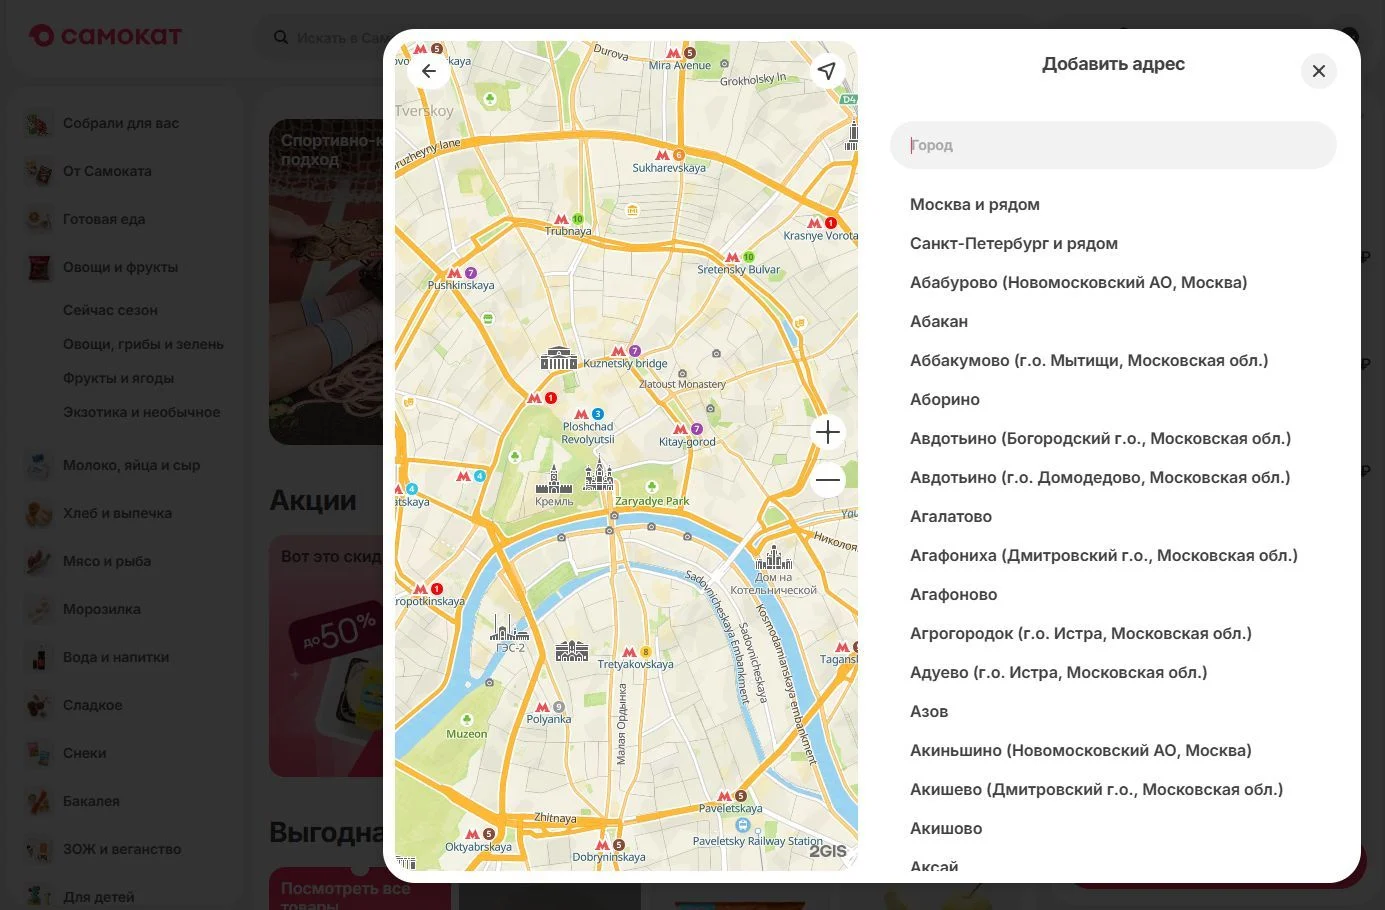Select Авдотьино (г.о. Домодедово, Московская обл.)
The height and width of the screenshot is (910, 1385).
[x=1100, y=477]
